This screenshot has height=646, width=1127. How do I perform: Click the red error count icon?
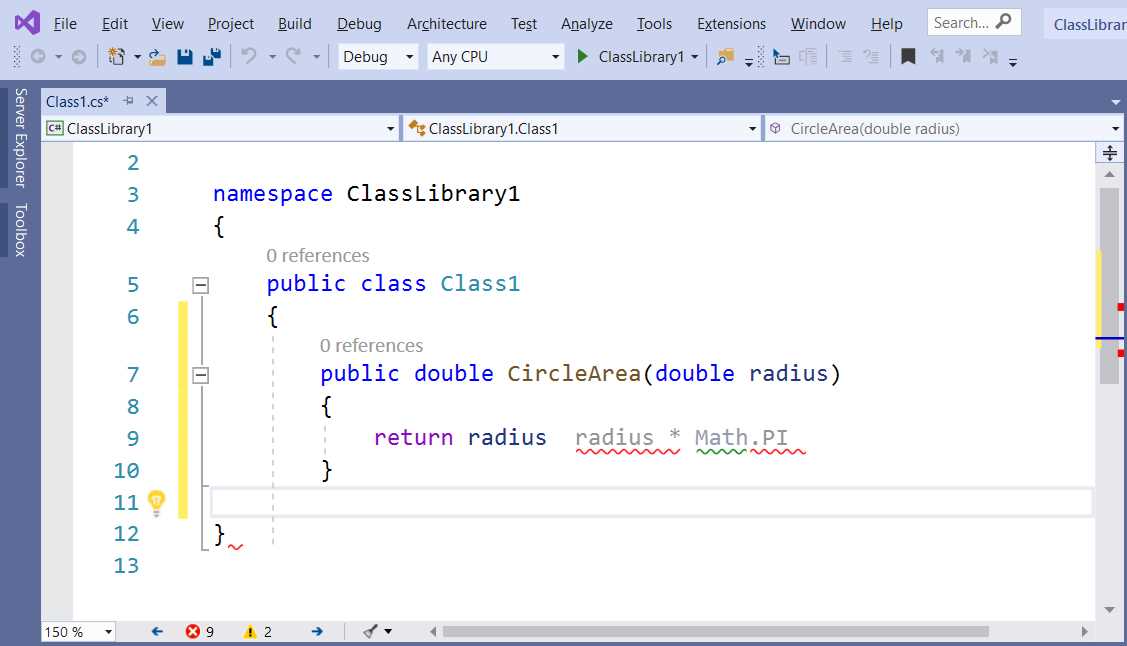(193, 632)
